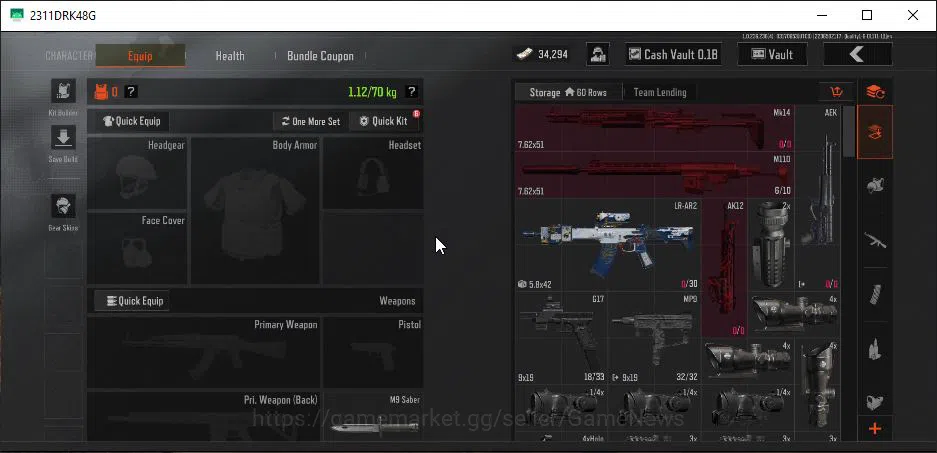
Task: Click the help icon beside the armor value
Action: pyautogui.click(x=131, y=91)
